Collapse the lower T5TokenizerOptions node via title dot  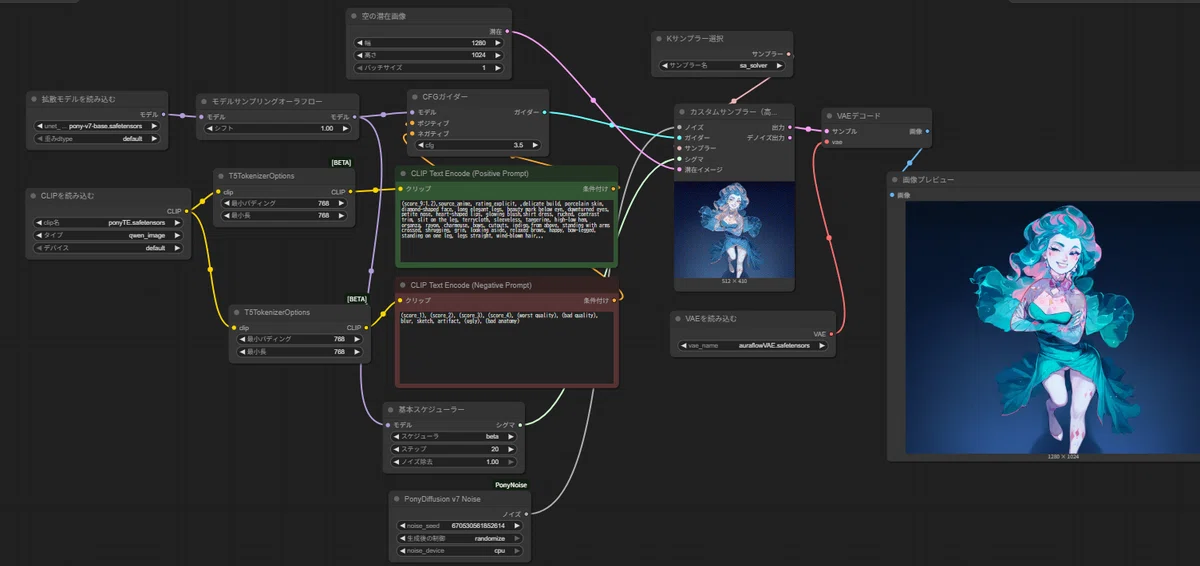[236, 312]
